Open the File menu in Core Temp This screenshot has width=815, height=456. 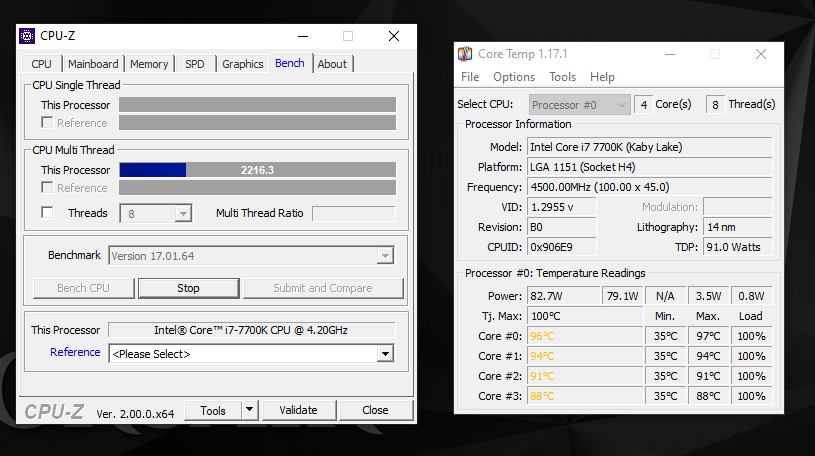(x=470, y=77)
